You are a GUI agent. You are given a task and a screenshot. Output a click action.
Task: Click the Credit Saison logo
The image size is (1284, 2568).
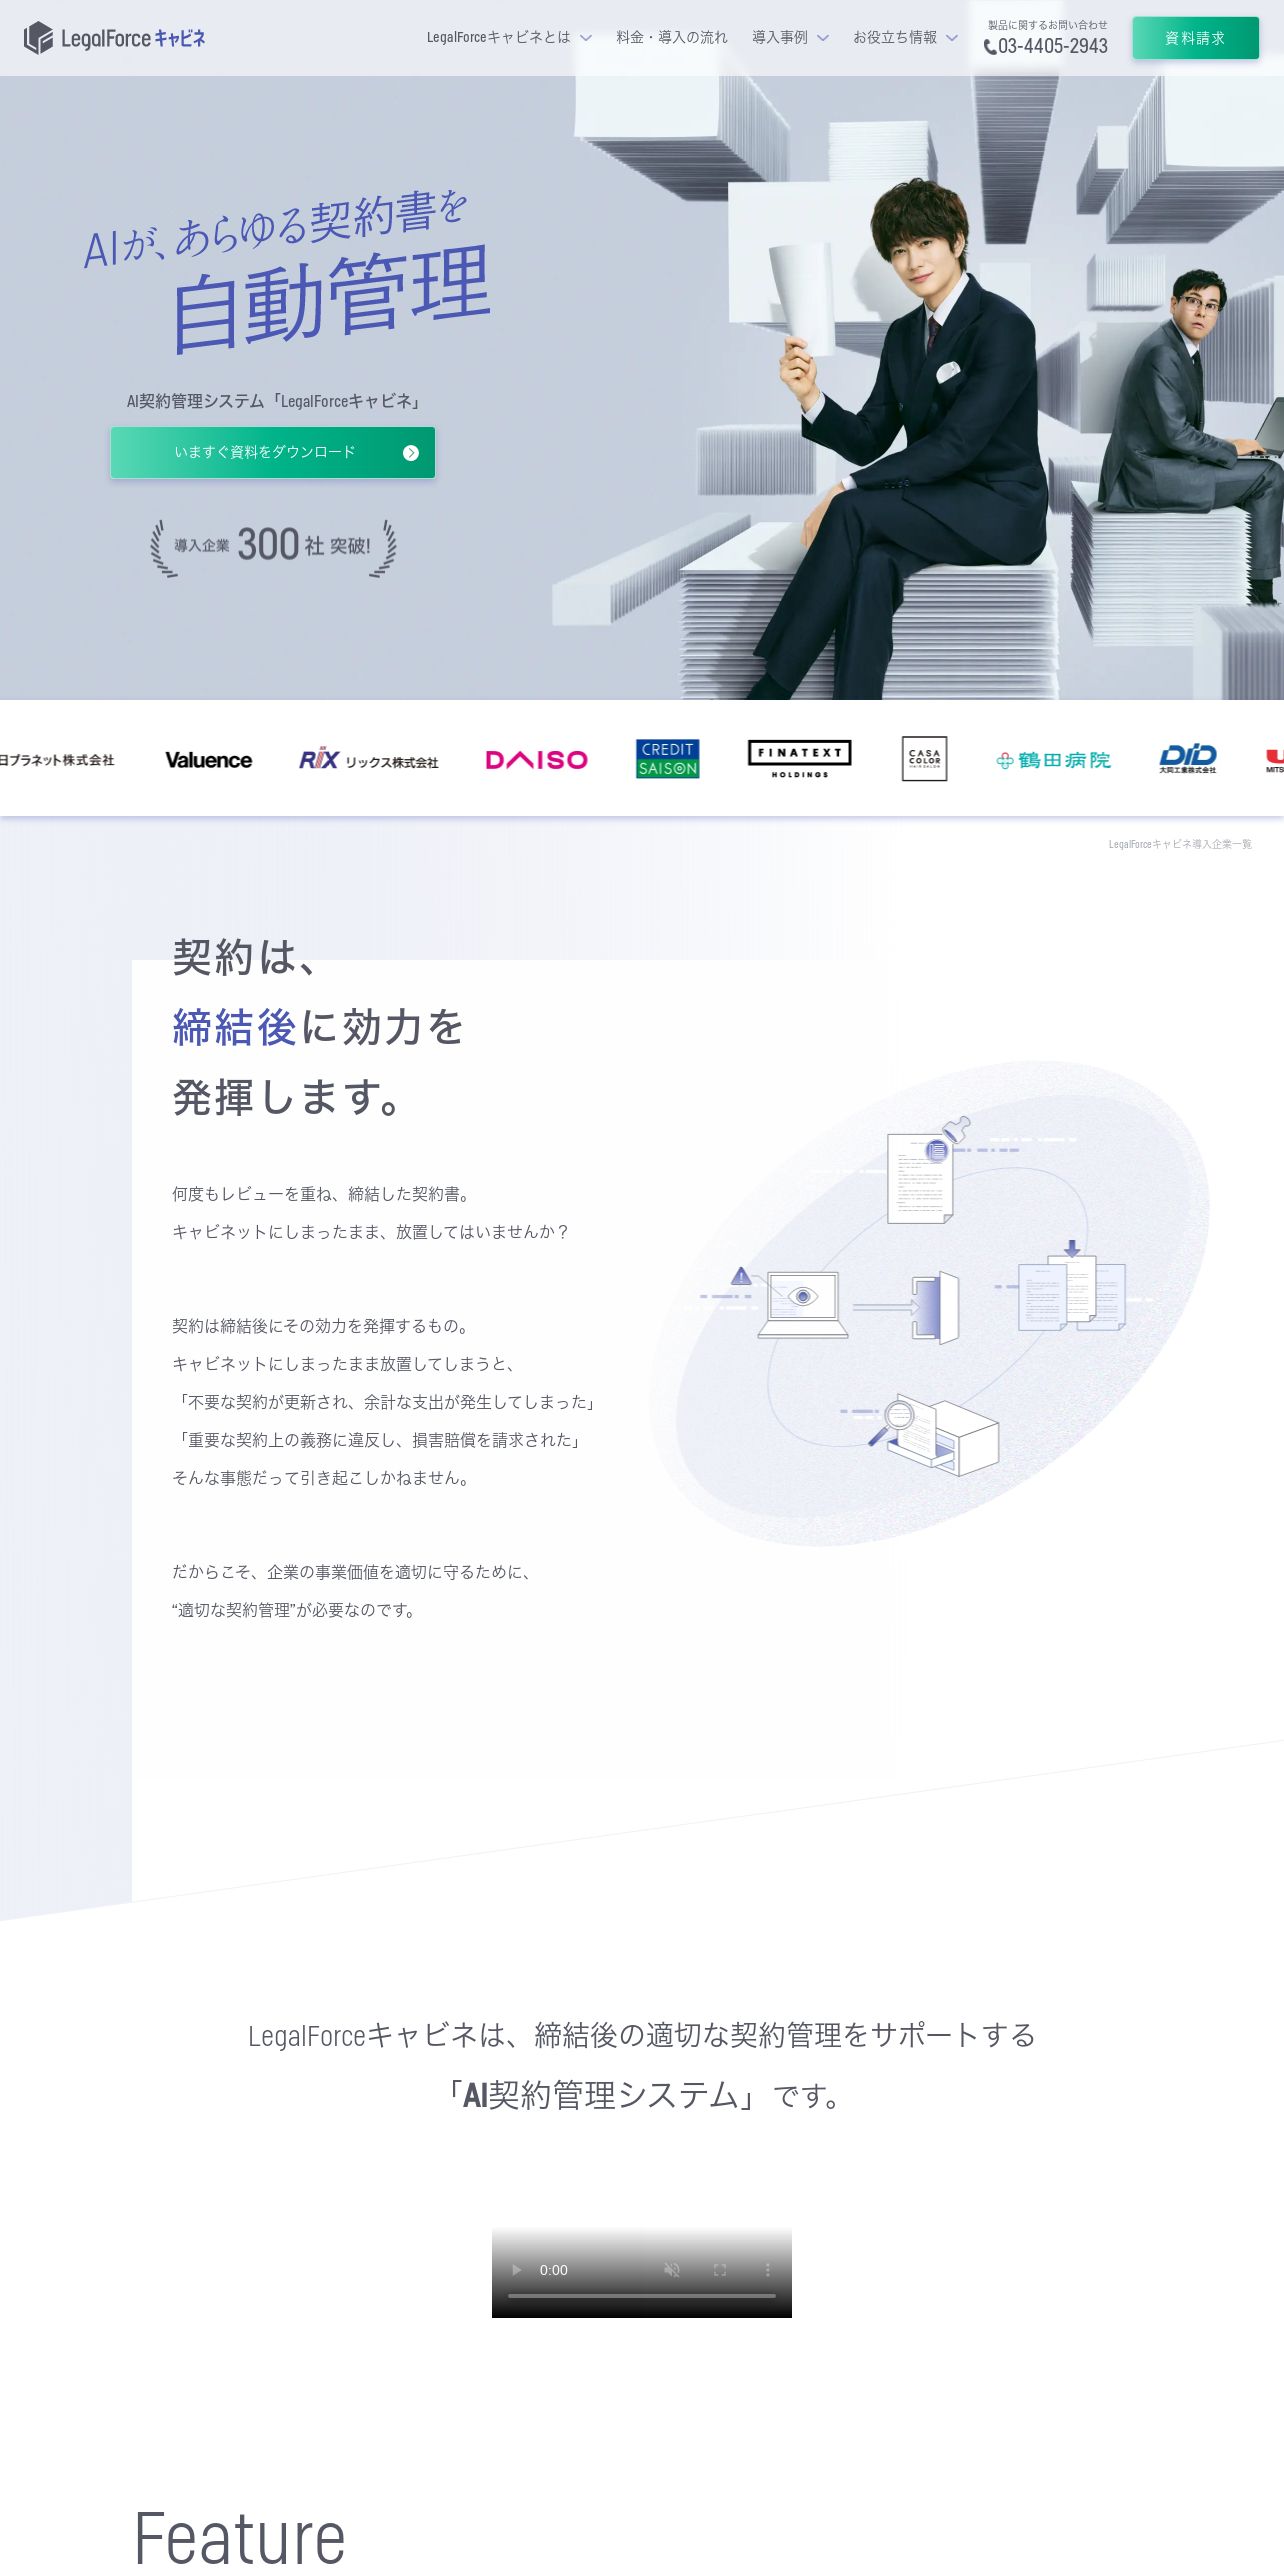668,759
